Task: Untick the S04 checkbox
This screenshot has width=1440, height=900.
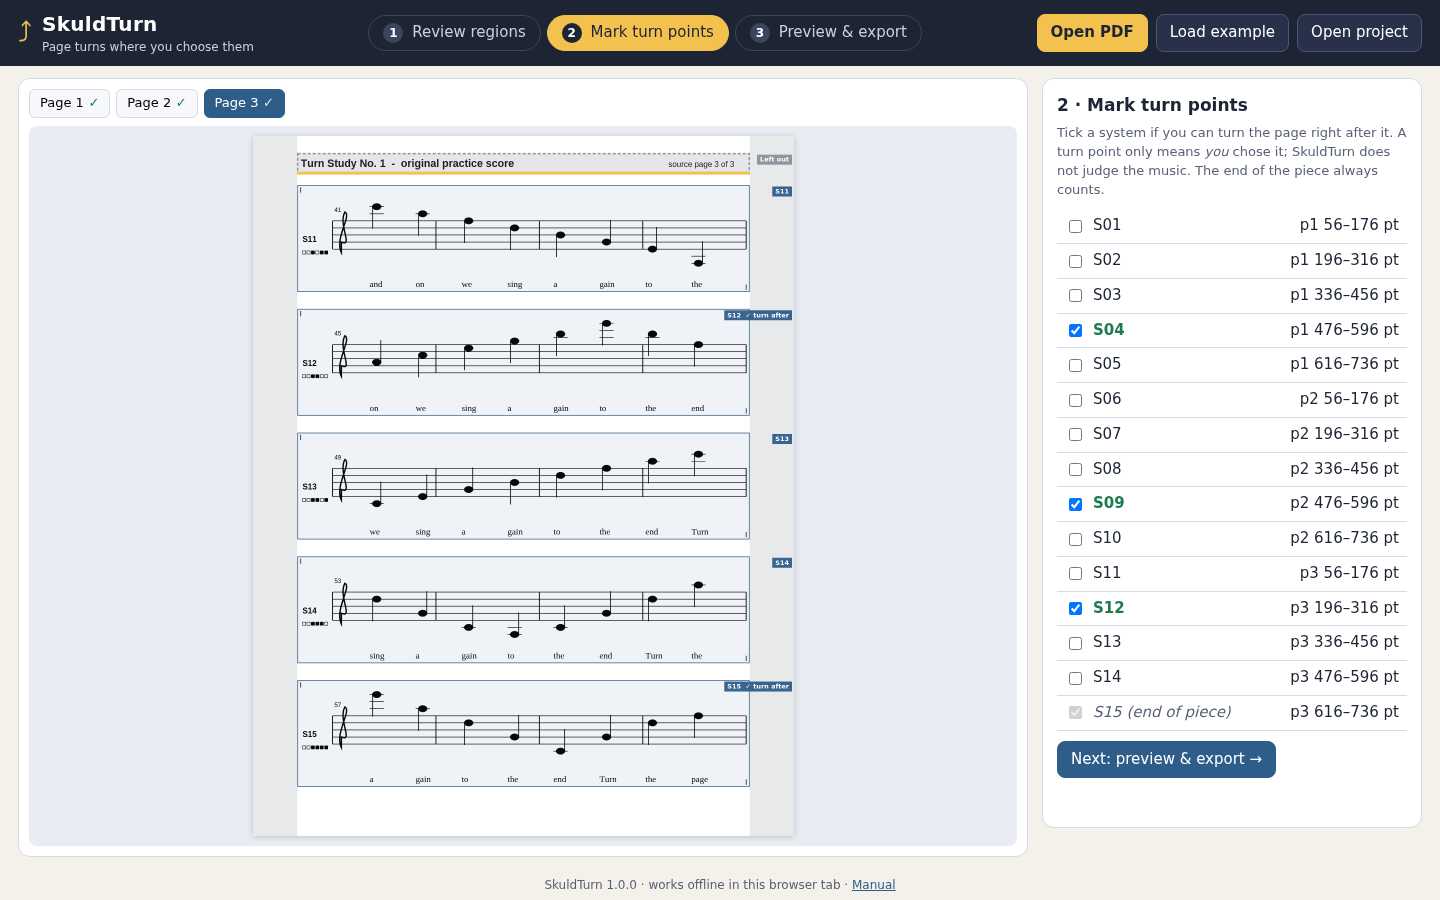Action: pyautogui.click(x=1075, y=330)
